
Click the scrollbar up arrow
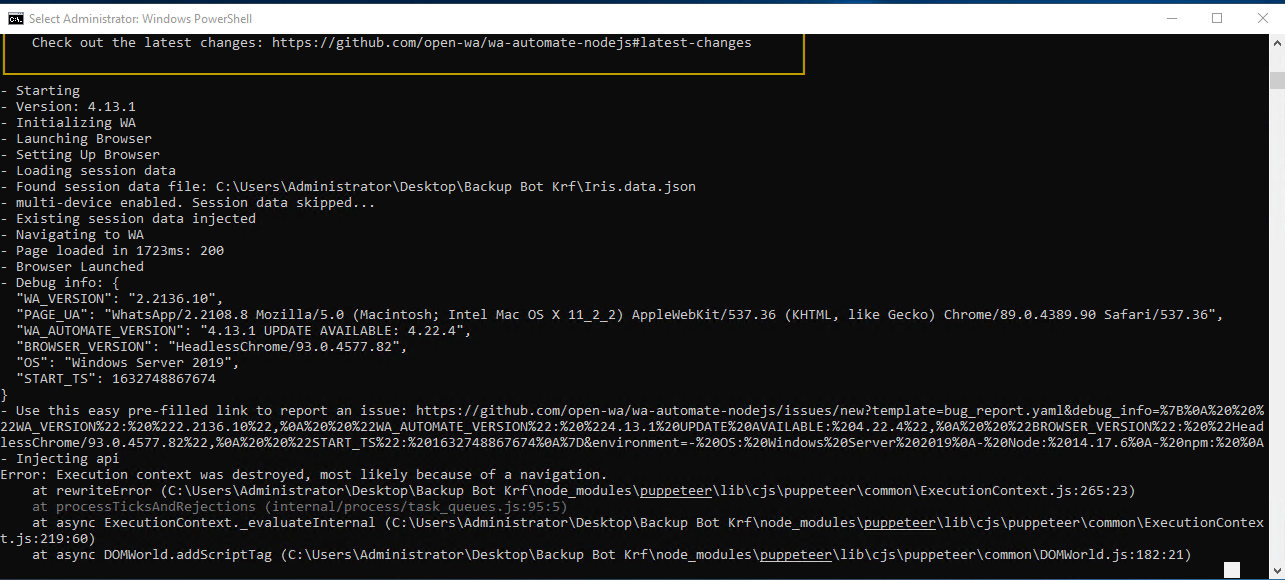click(x=1277, y=41)
